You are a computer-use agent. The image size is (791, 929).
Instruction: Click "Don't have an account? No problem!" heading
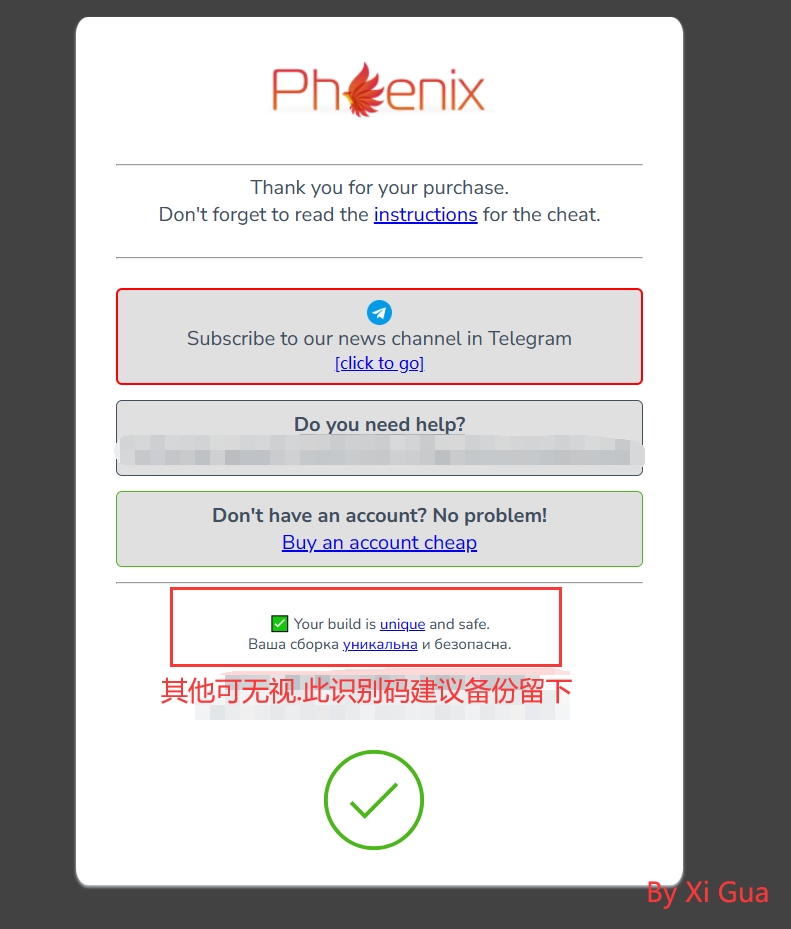tap(379, 515)
